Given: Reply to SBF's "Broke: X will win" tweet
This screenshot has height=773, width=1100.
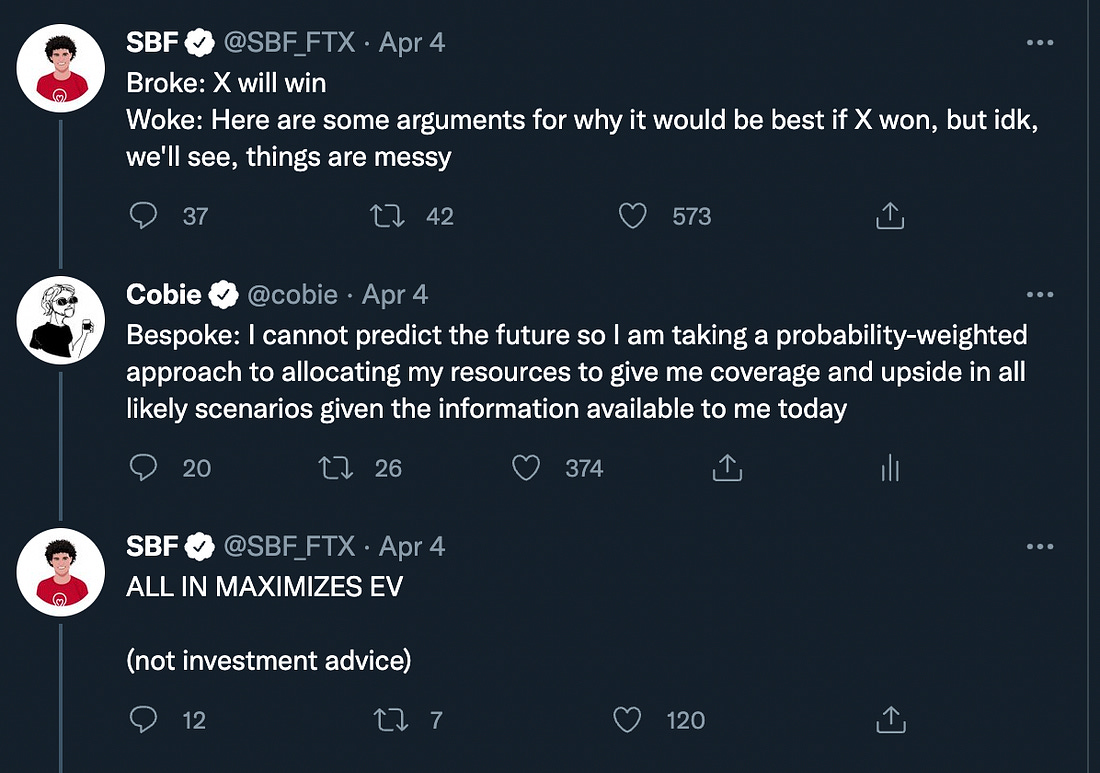Looking at the screenshot, I should (x=144, y=215).
